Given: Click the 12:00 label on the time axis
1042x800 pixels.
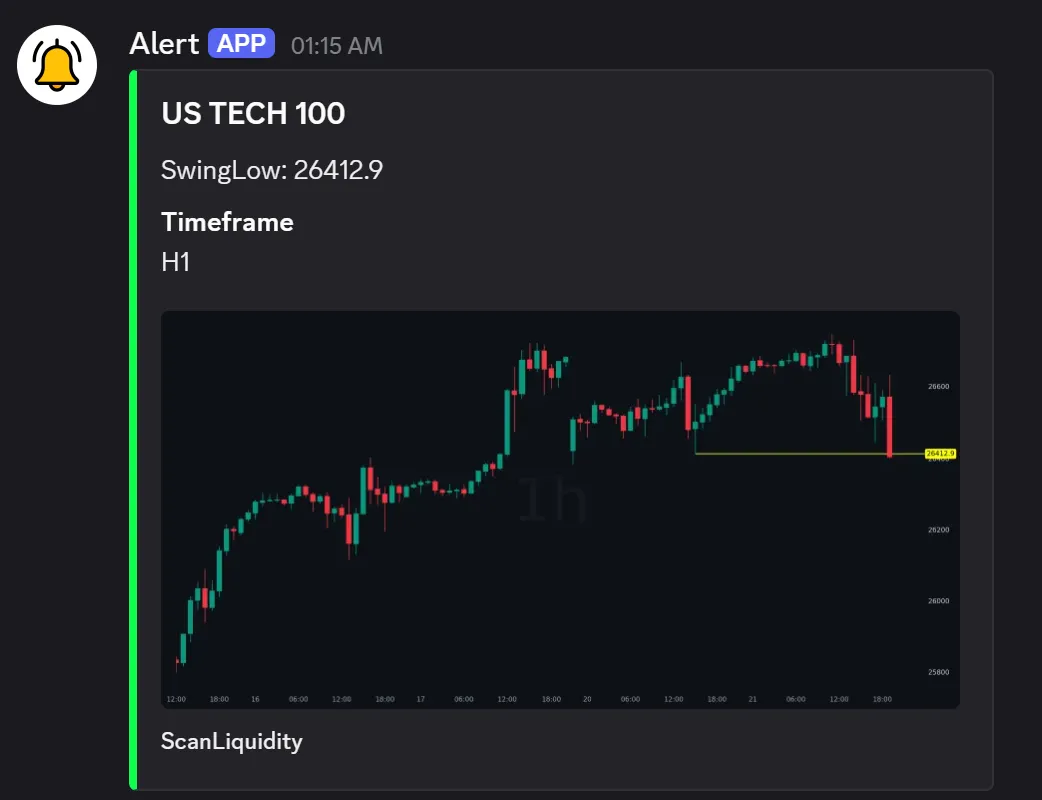Looking at the screenshot, I should point(177,699).
